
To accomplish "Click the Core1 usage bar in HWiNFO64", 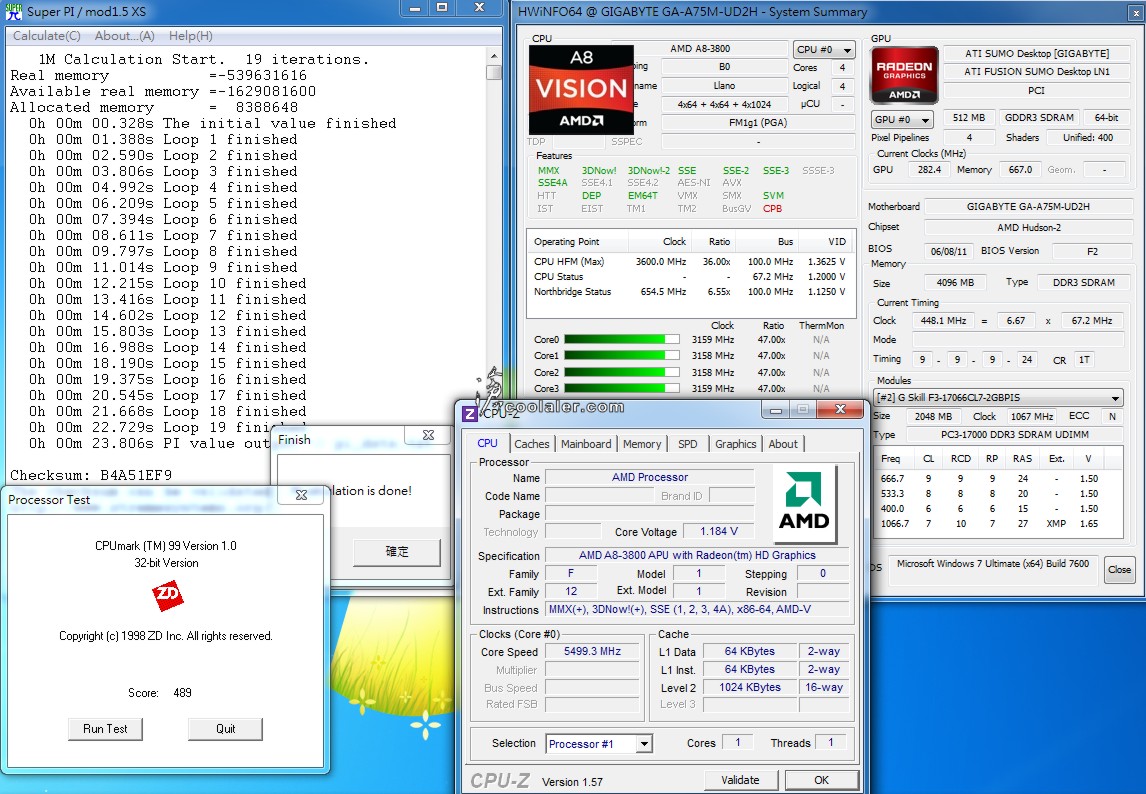I will point(621,355).
